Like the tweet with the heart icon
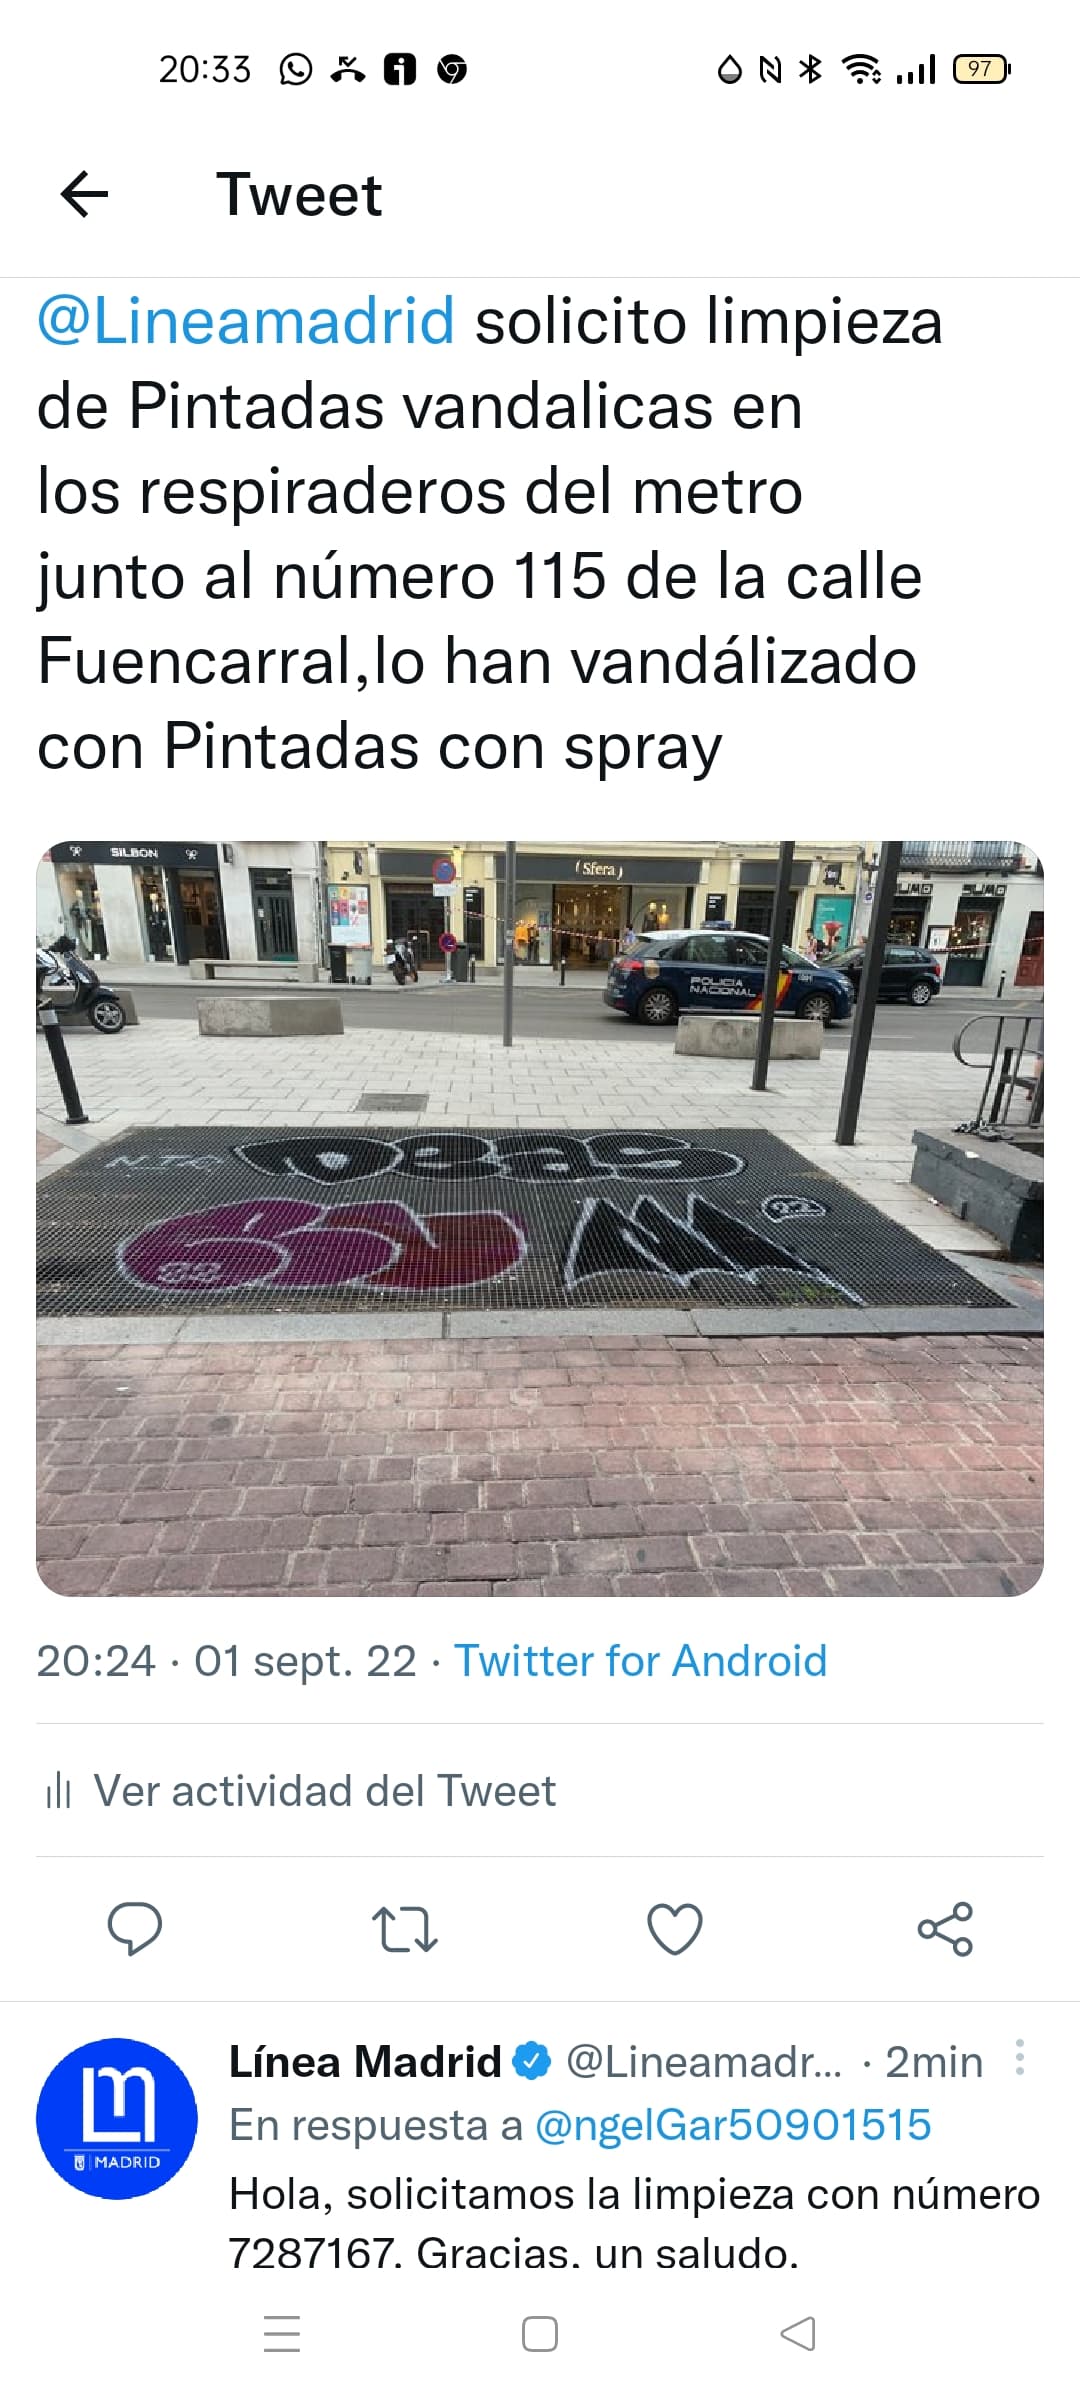1080x2400 pixels. pos(675,1929)
